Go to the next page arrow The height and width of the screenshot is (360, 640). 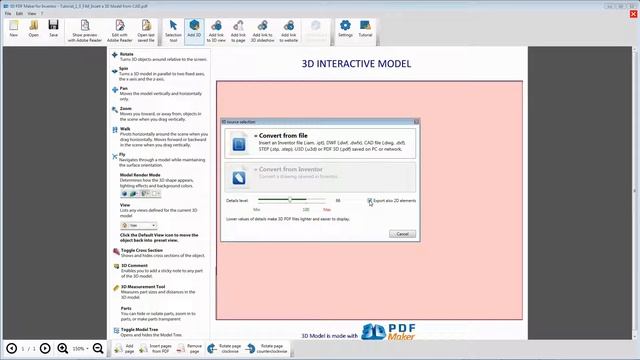coord(45,348)
